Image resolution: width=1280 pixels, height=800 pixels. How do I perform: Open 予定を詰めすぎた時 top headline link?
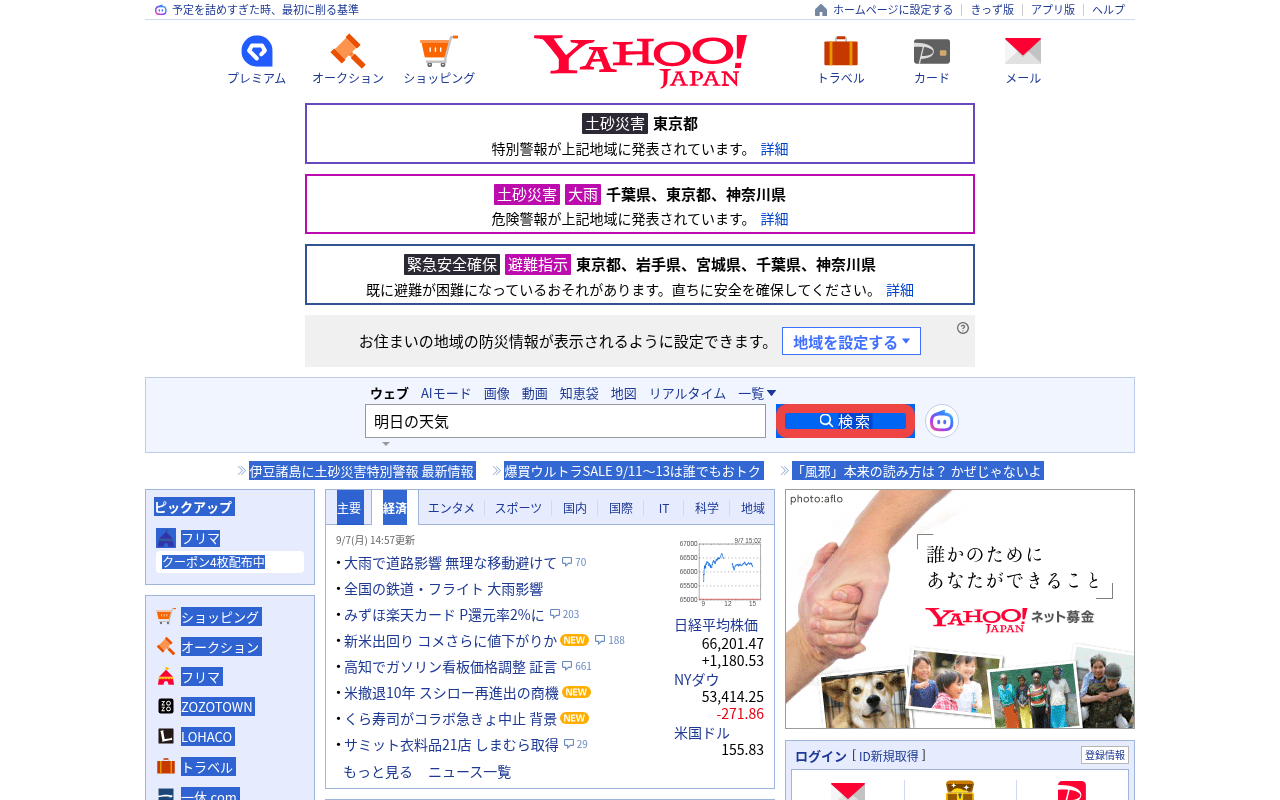click(265, 10)
